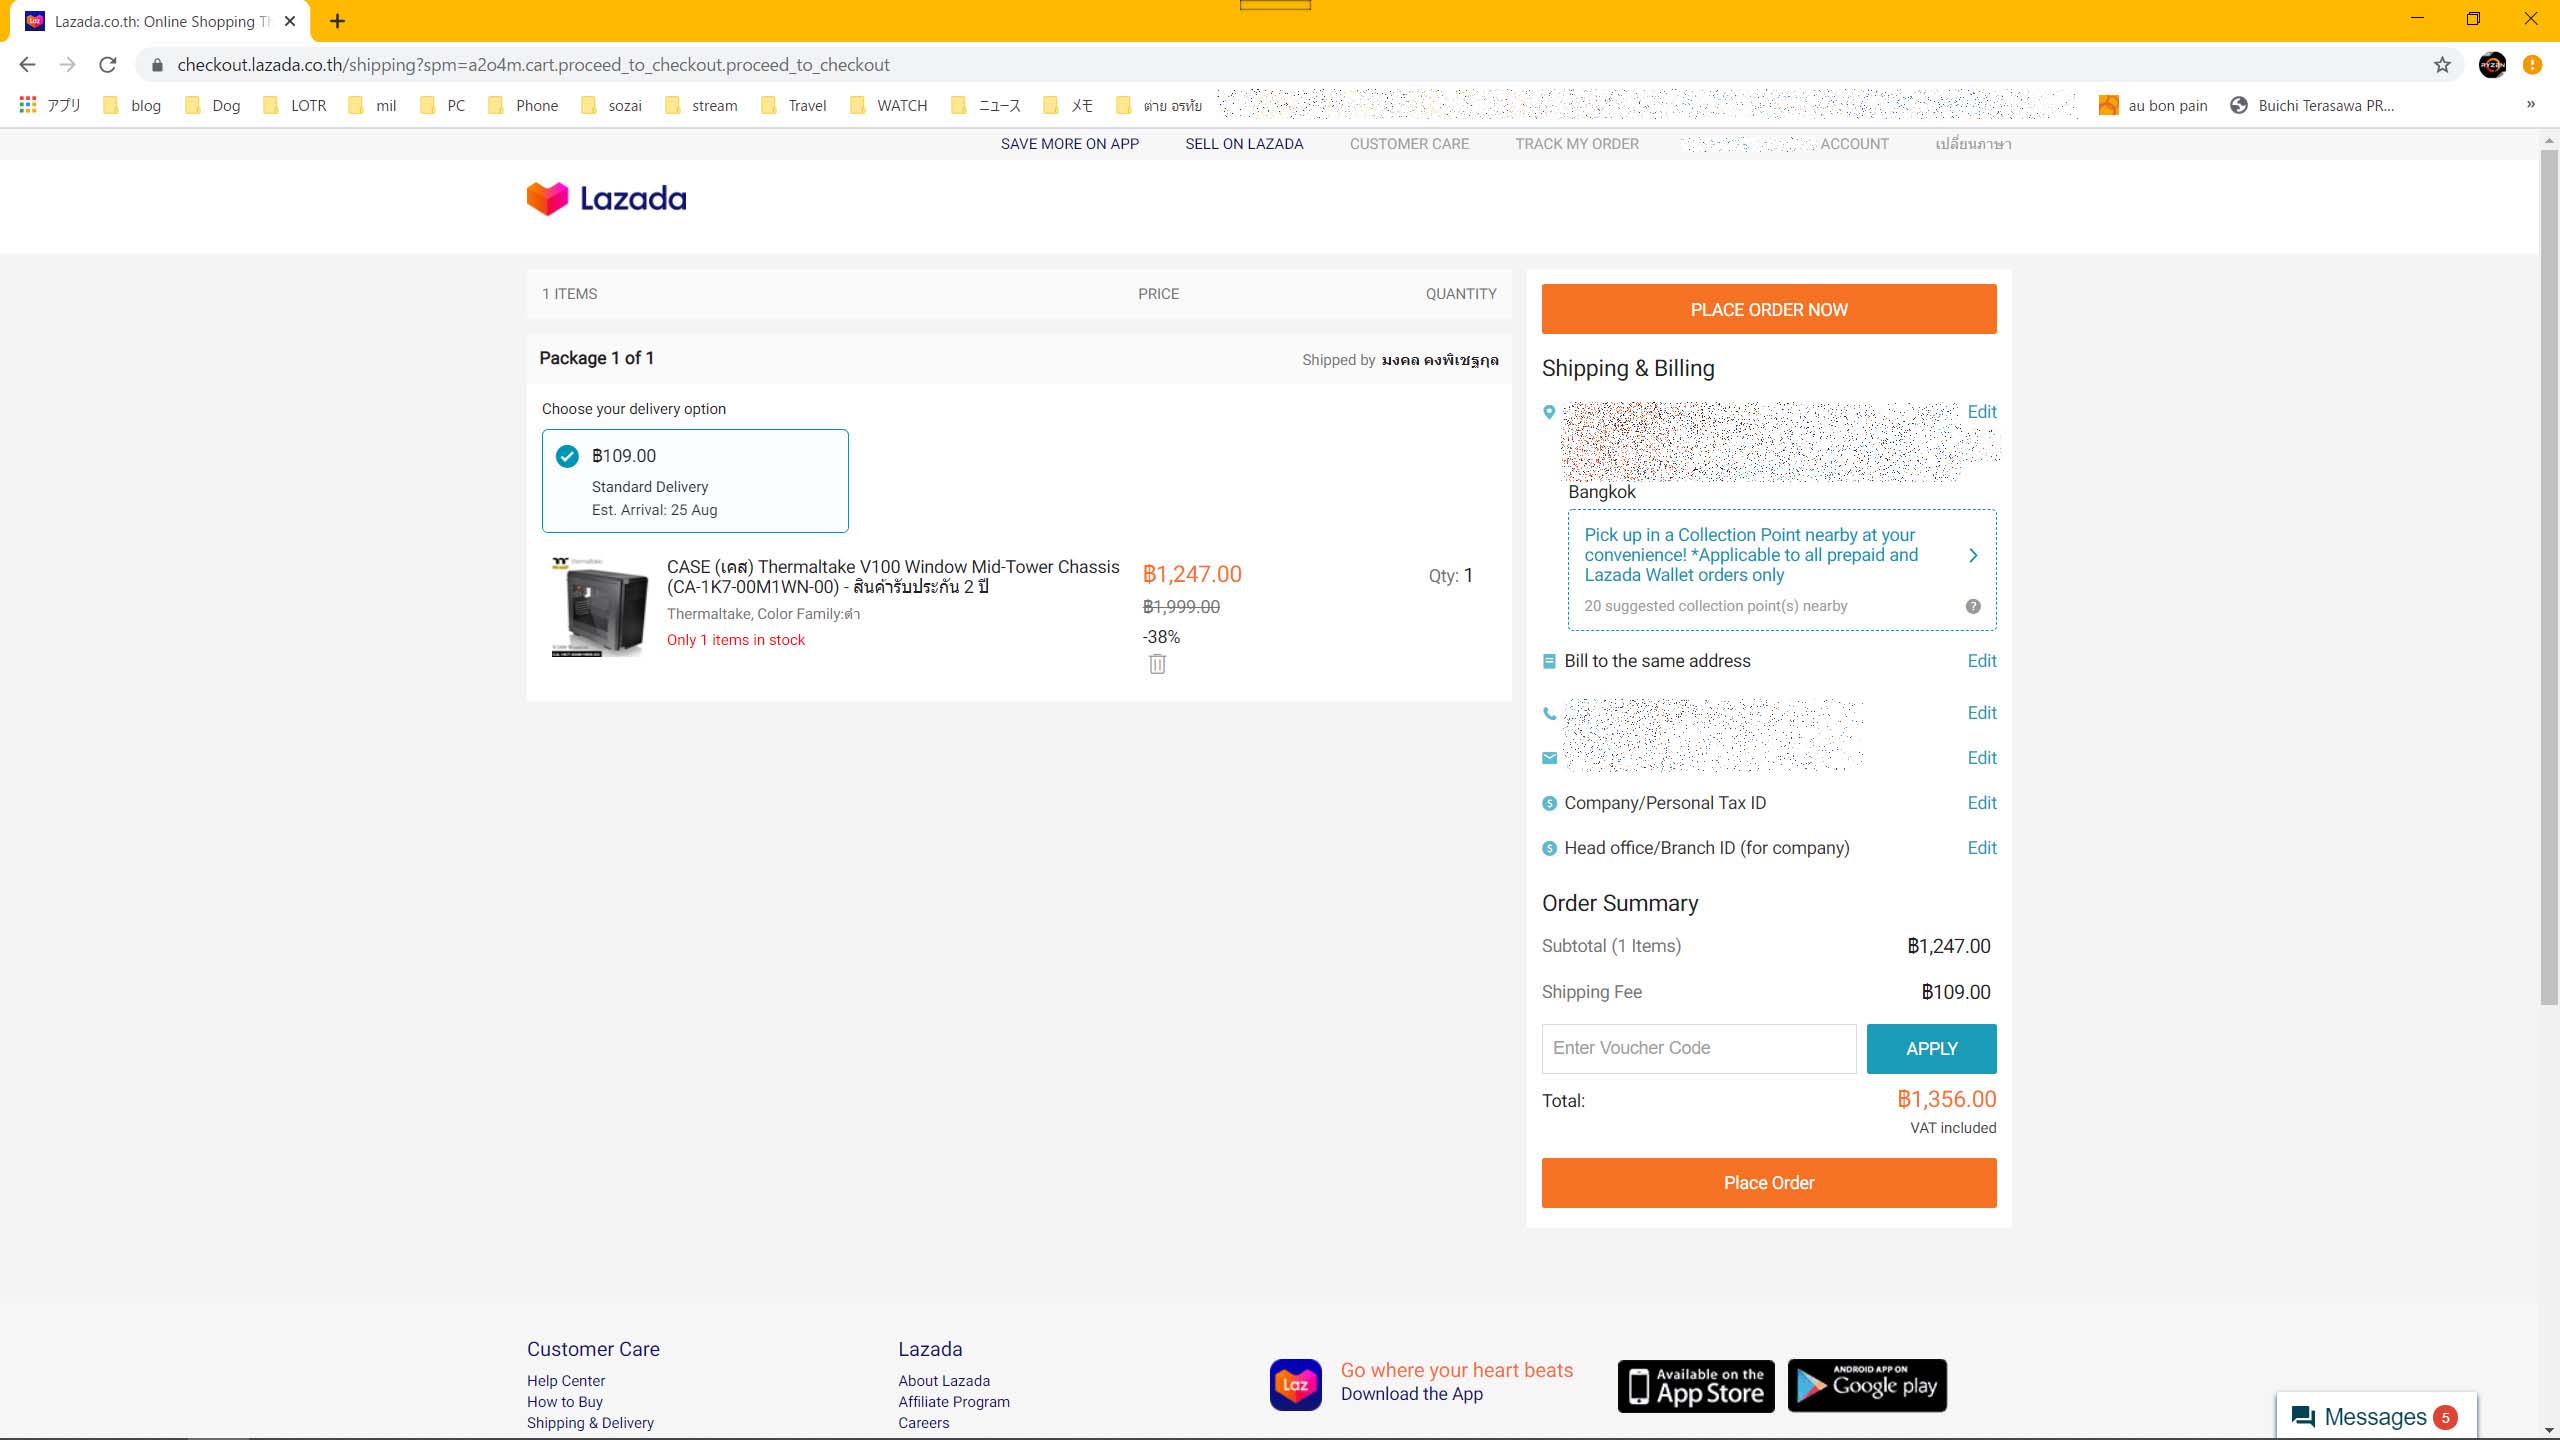Open the Messages chat widget

pos(2376,1417)
